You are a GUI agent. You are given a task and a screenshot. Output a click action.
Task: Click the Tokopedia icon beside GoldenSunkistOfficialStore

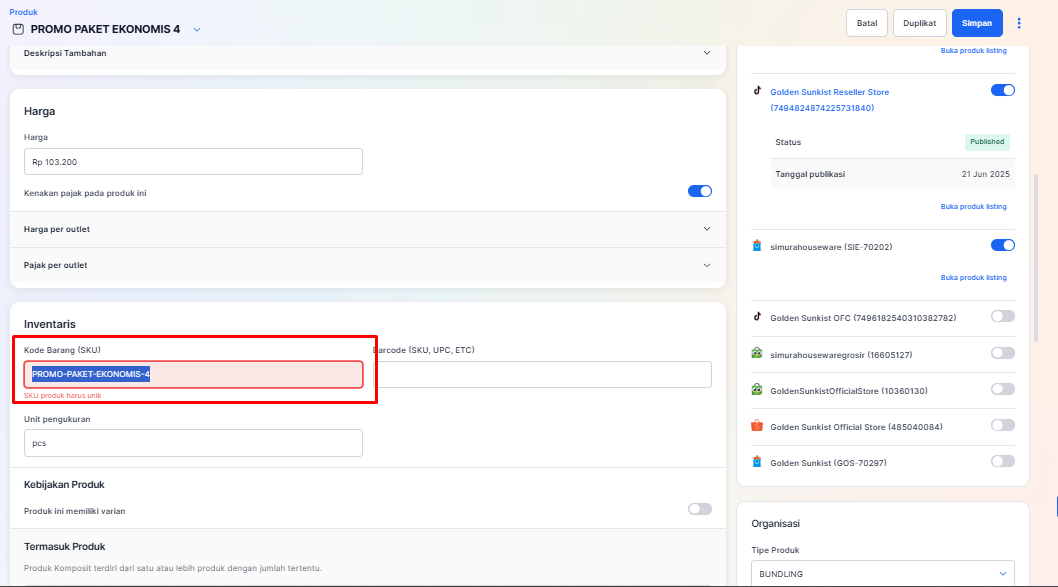(758, 390)
